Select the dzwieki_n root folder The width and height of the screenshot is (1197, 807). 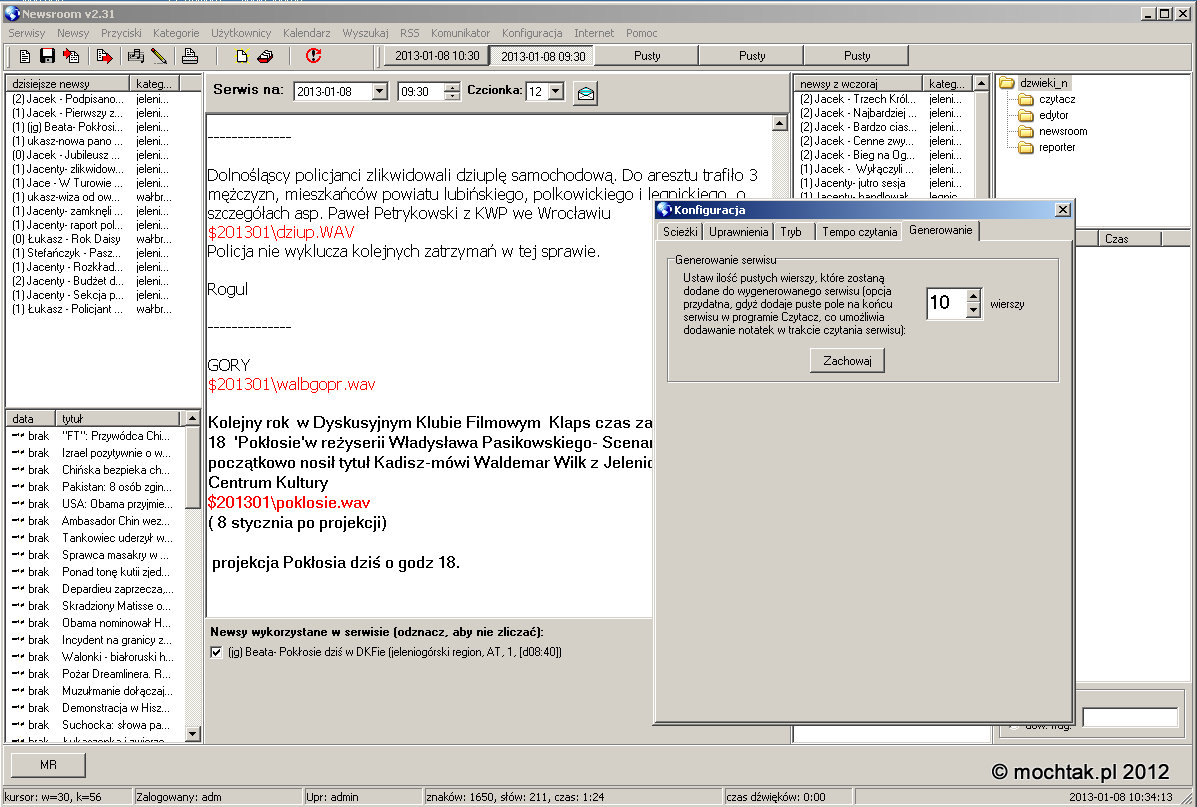(1044, 83)
